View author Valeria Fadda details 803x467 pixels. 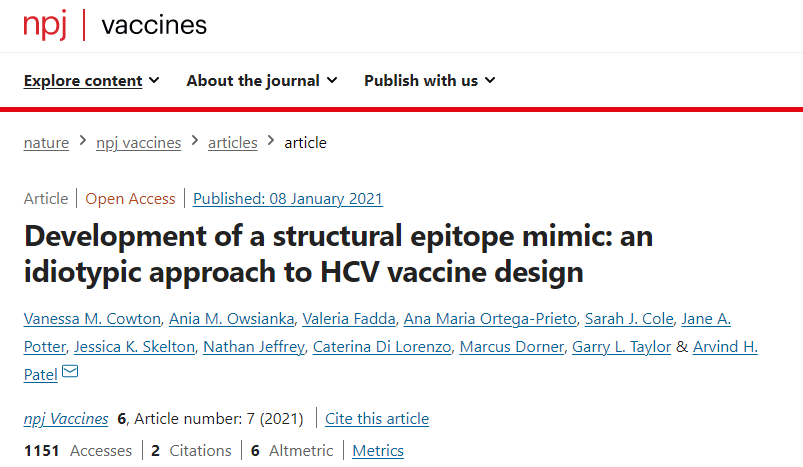coord(349,319)
